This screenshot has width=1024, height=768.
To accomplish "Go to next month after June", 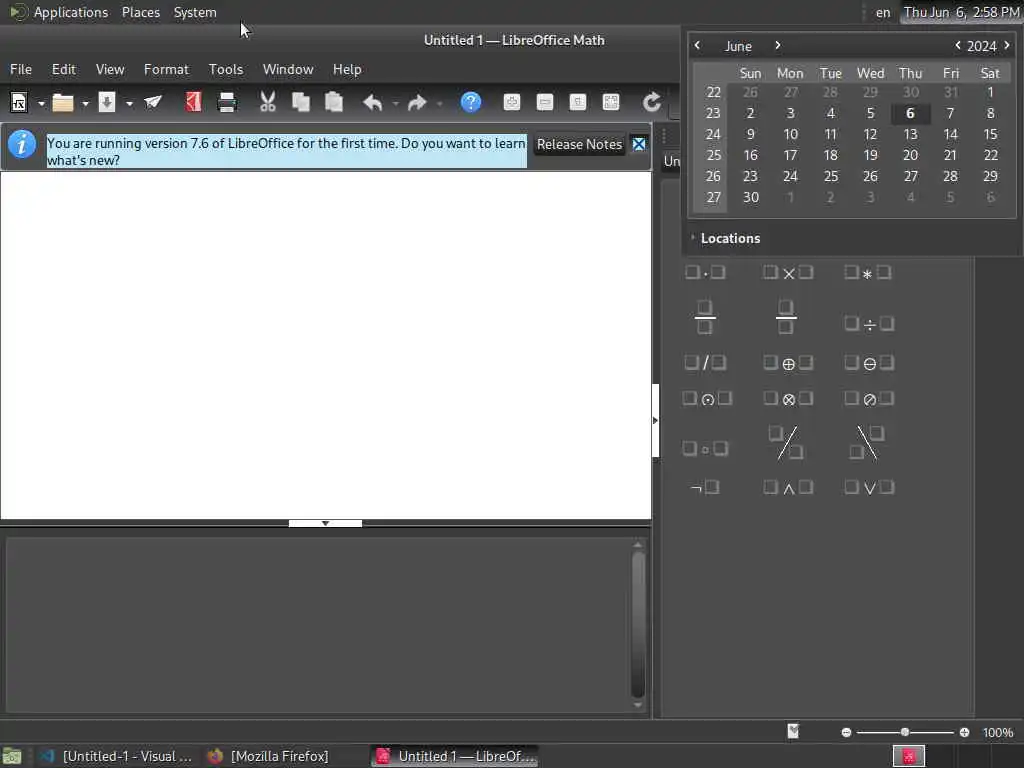I will (777, 45).
